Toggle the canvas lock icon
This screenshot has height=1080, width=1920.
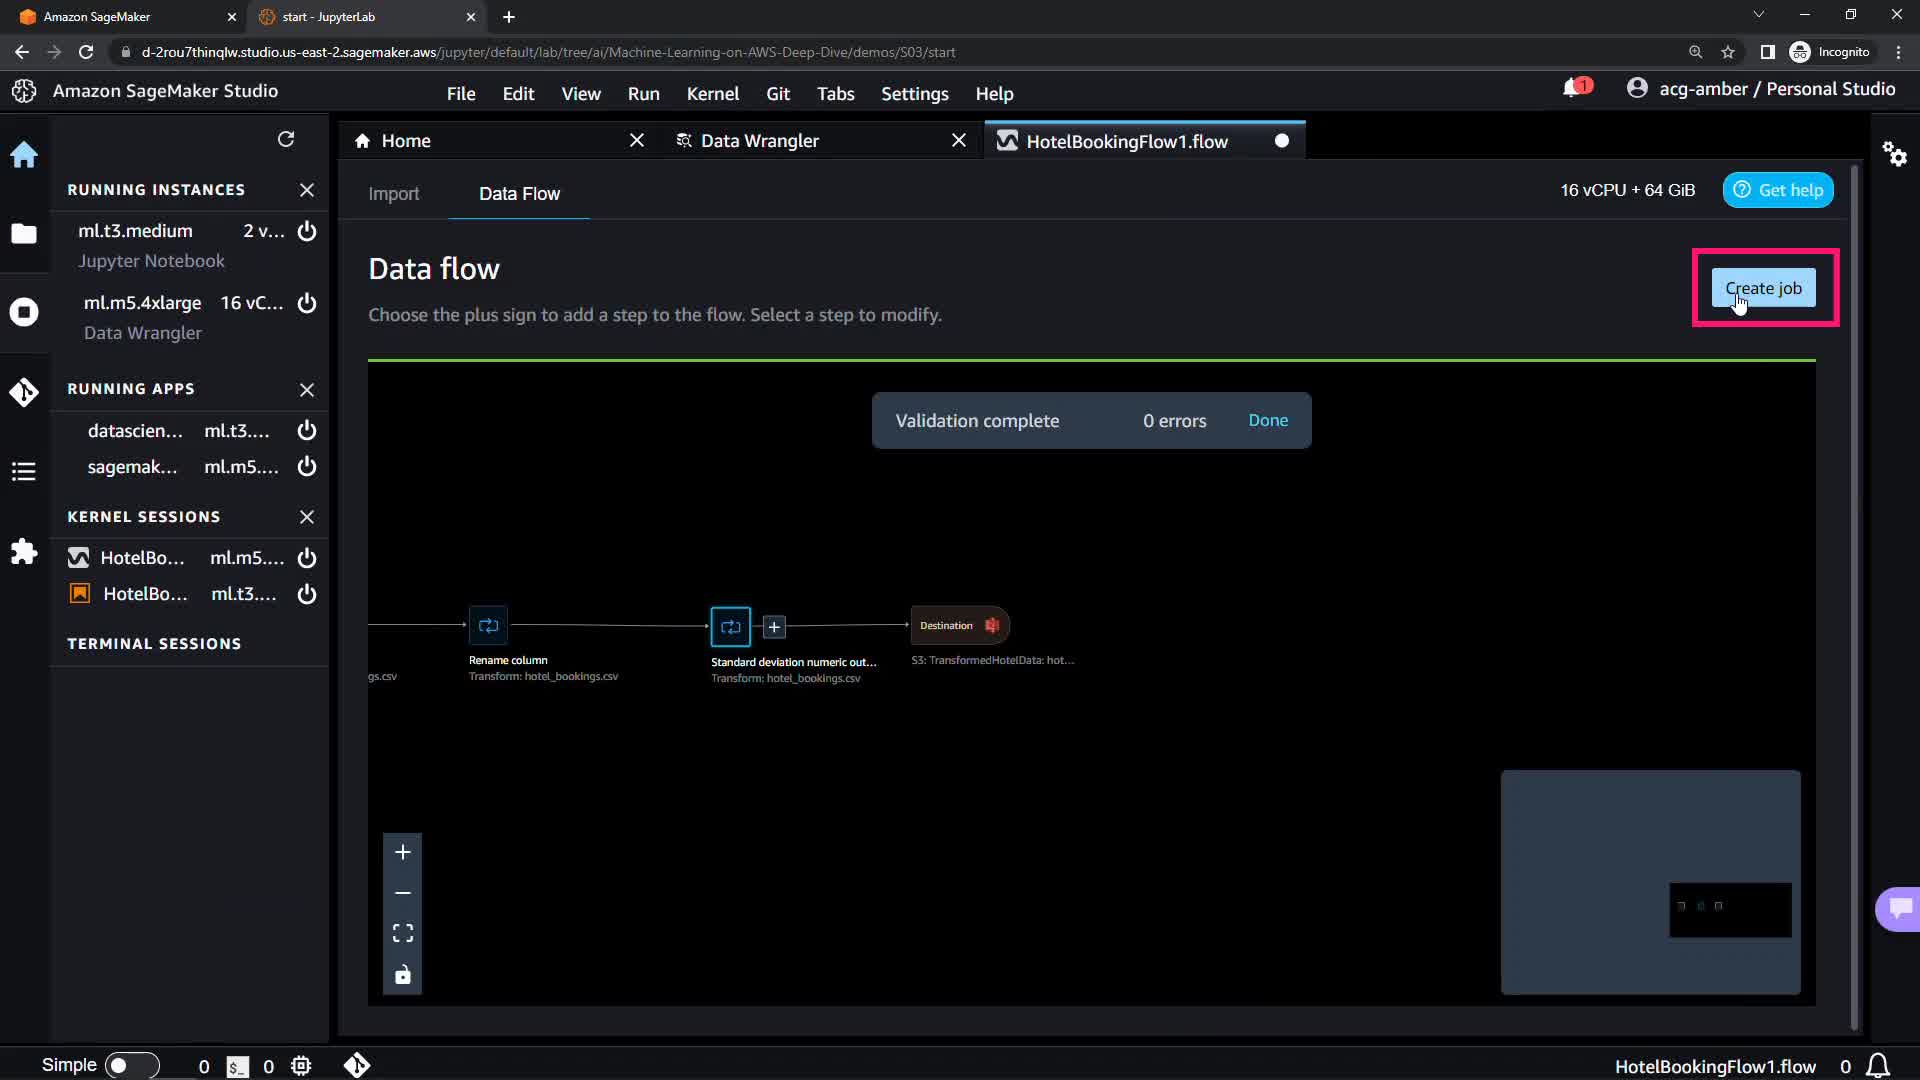403,975
